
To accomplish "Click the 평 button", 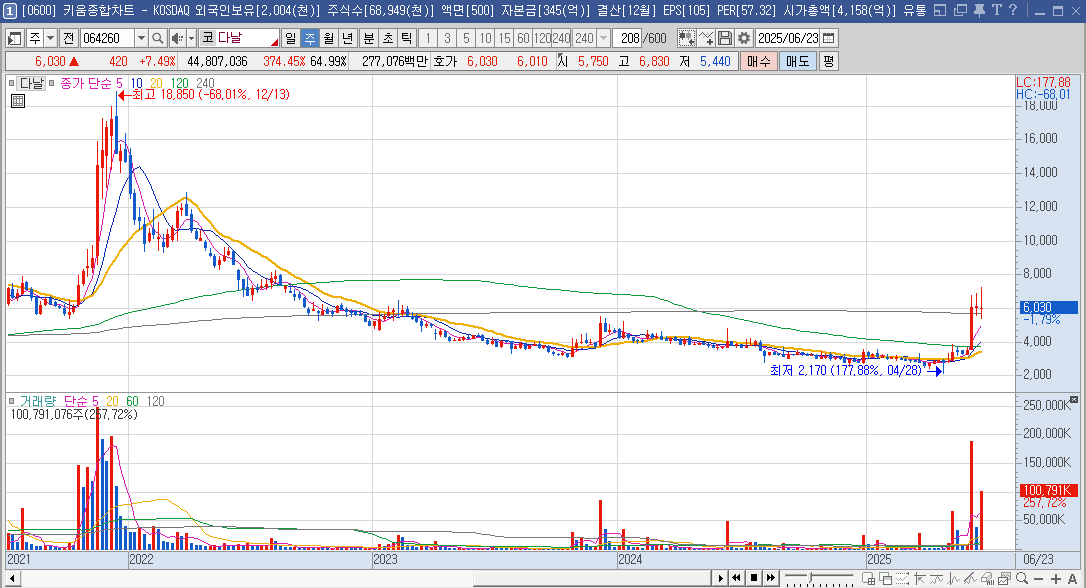I will point(828,61).
